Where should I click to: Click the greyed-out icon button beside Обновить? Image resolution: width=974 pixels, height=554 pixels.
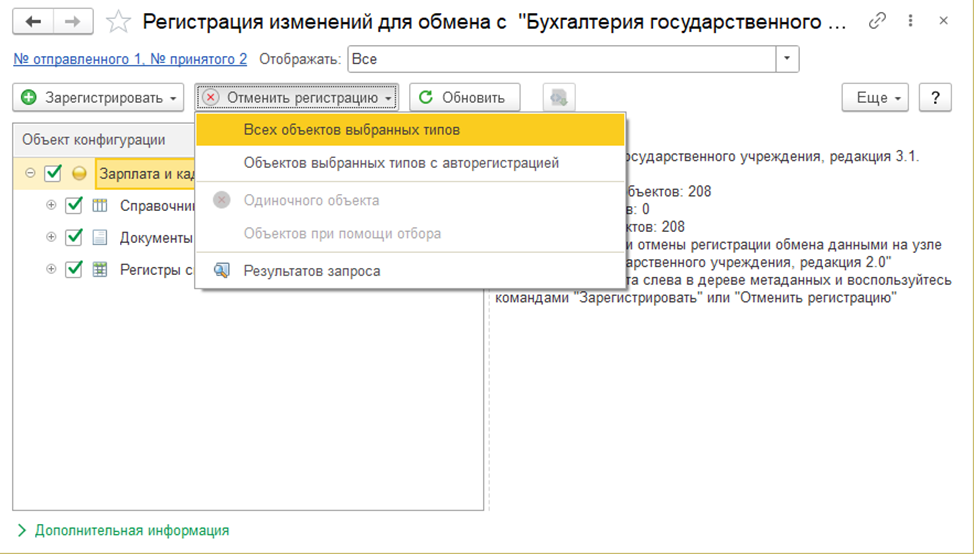(559, 98)
